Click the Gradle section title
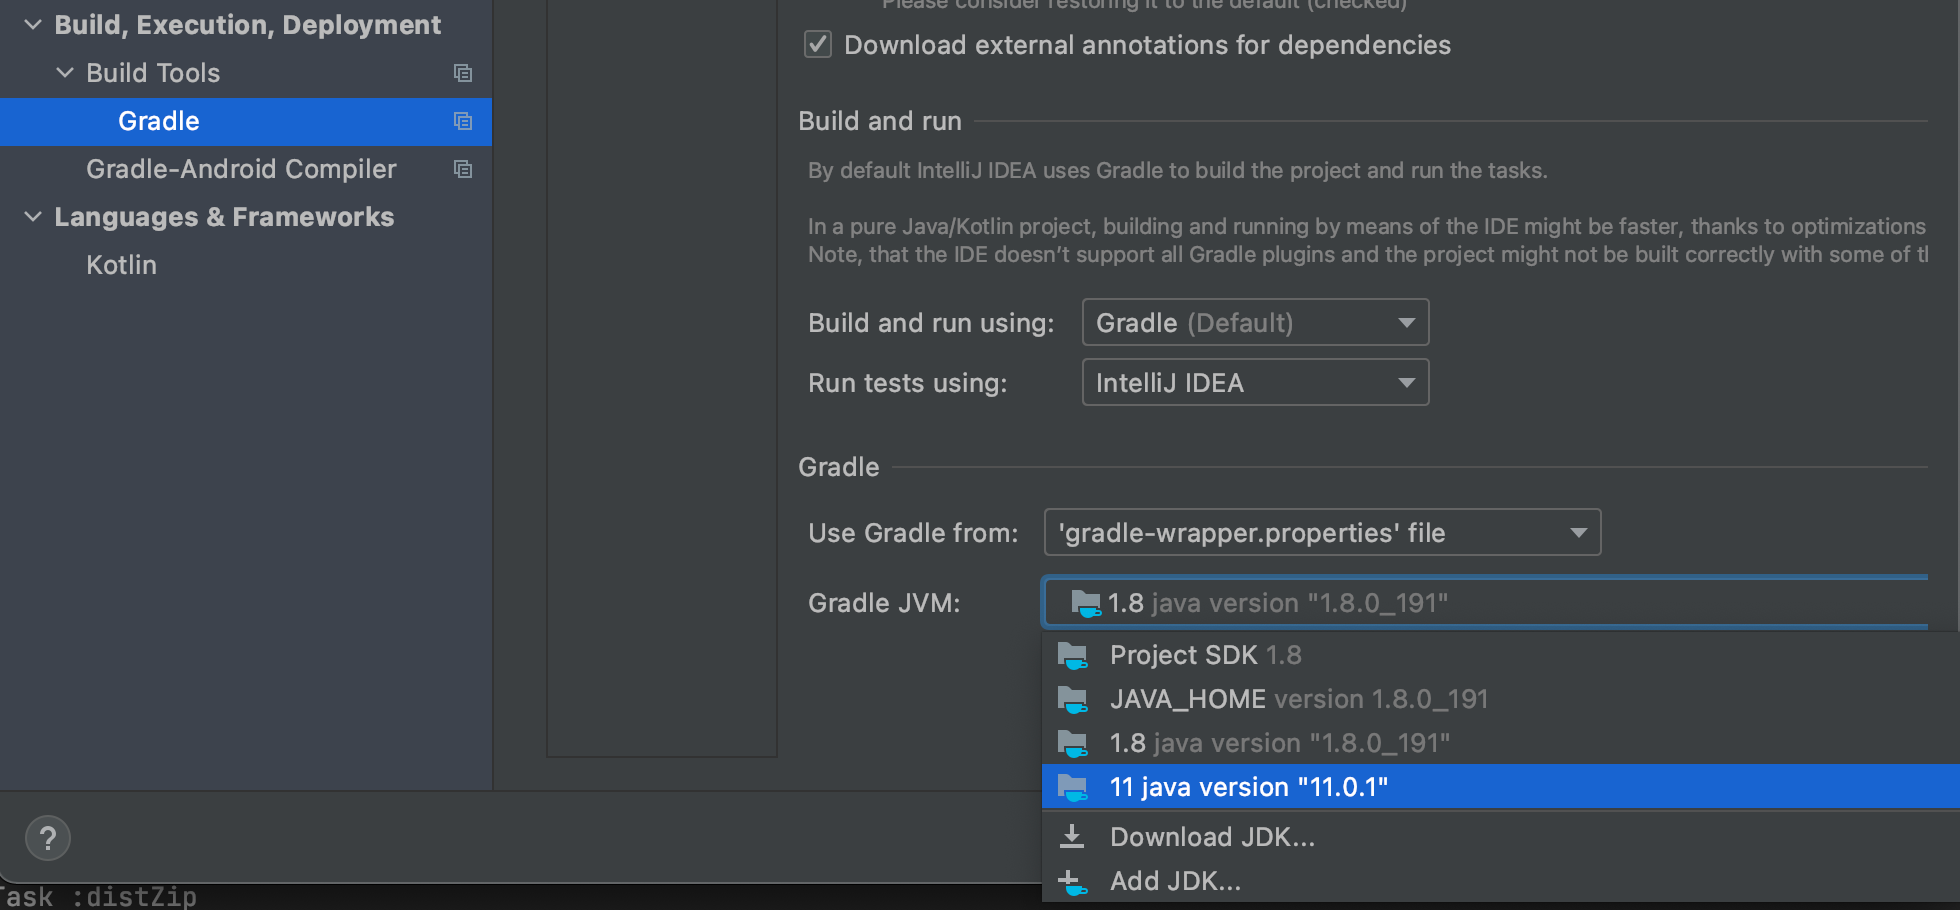 [x=839, y=467]
